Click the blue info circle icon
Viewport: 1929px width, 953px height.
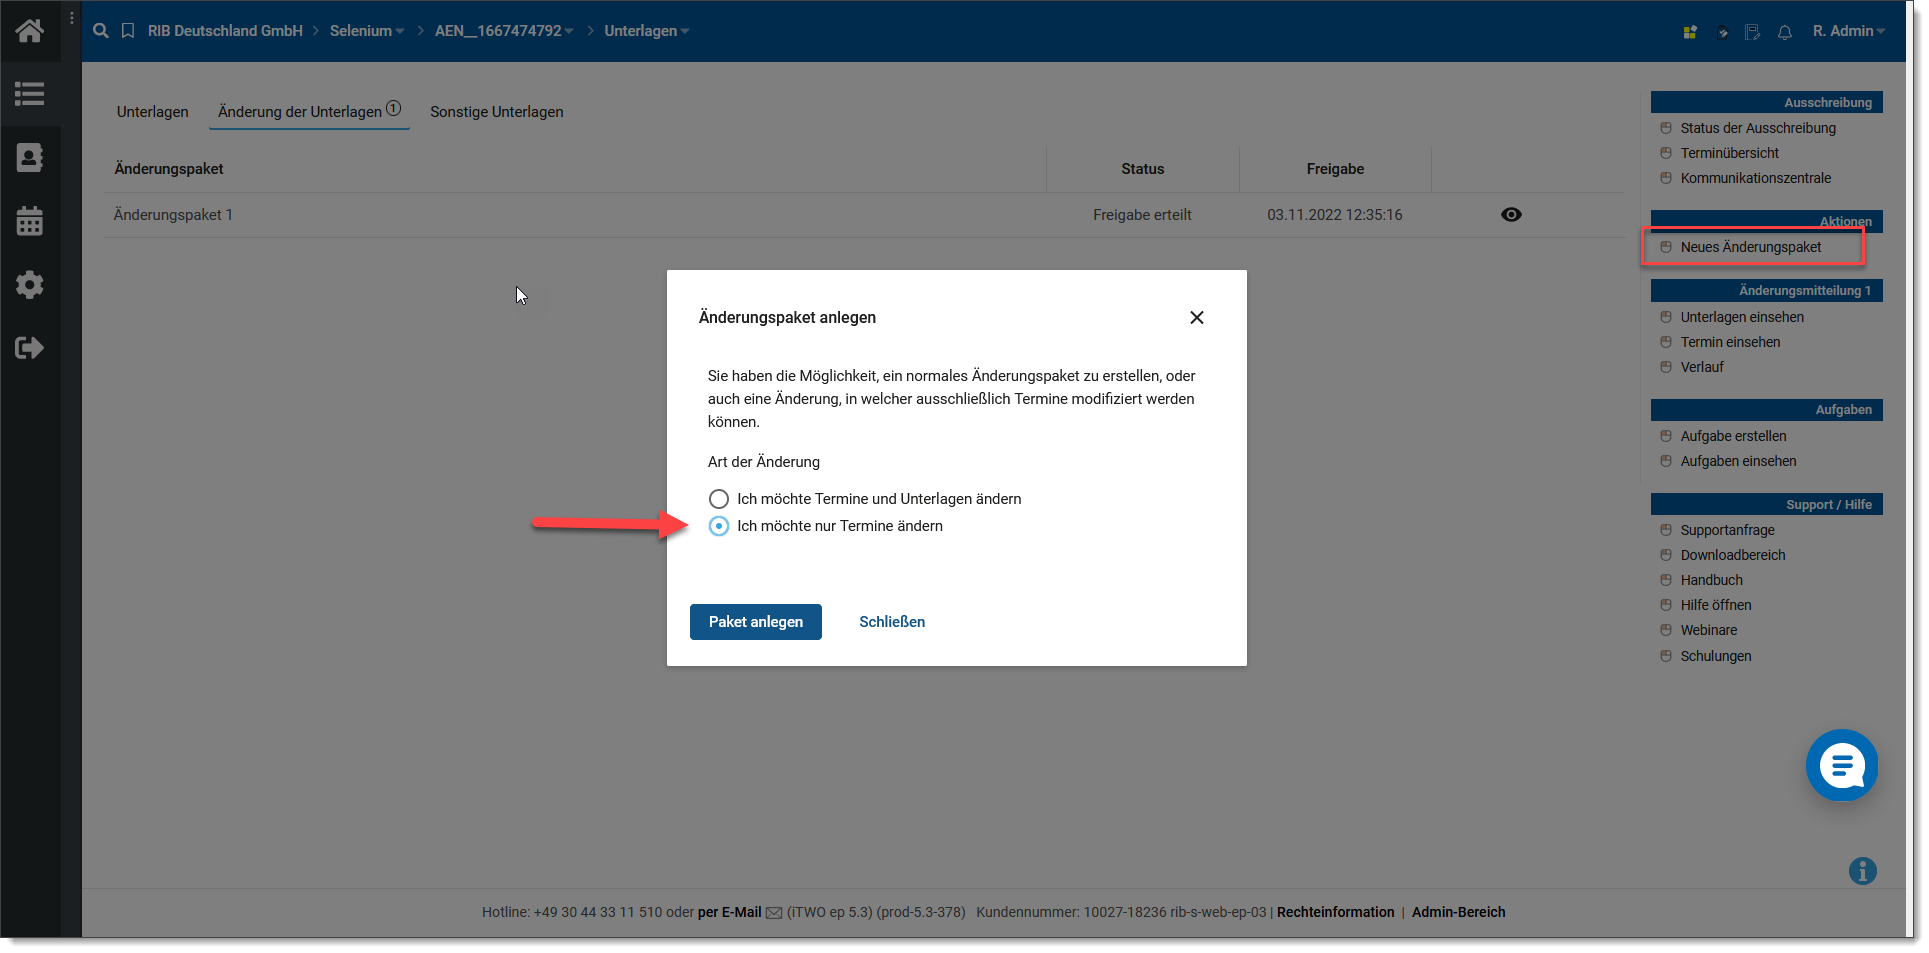pos(1863,871)
